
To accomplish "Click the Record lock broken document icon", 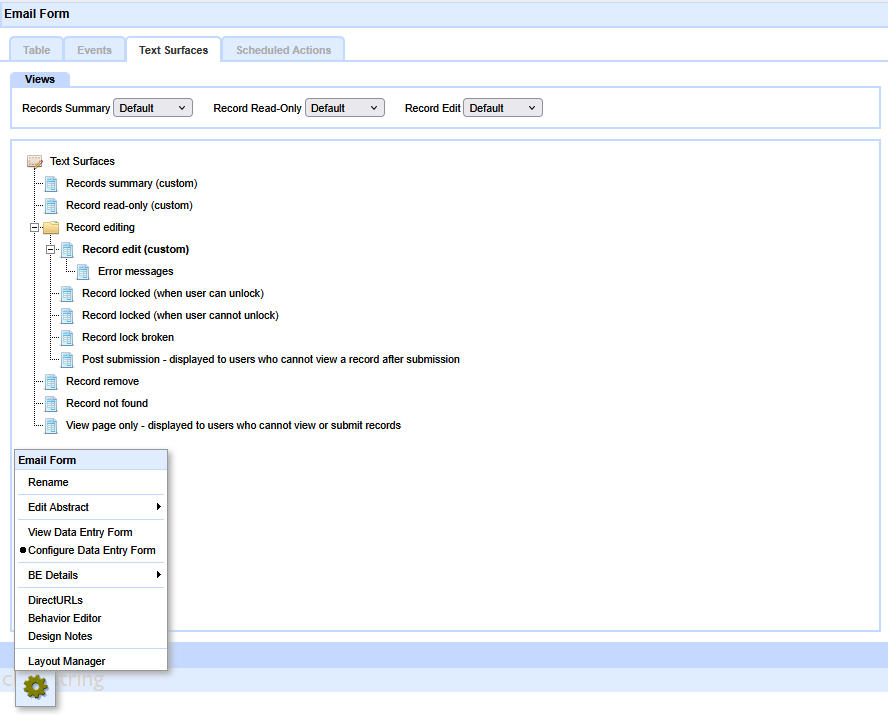I will coord(67,337).
